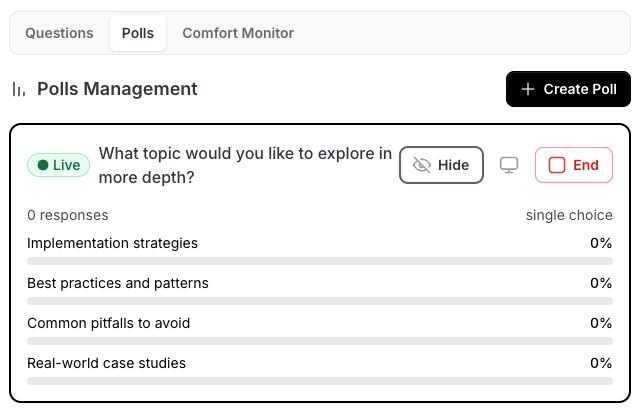Click the poll question text

[245, 165]
